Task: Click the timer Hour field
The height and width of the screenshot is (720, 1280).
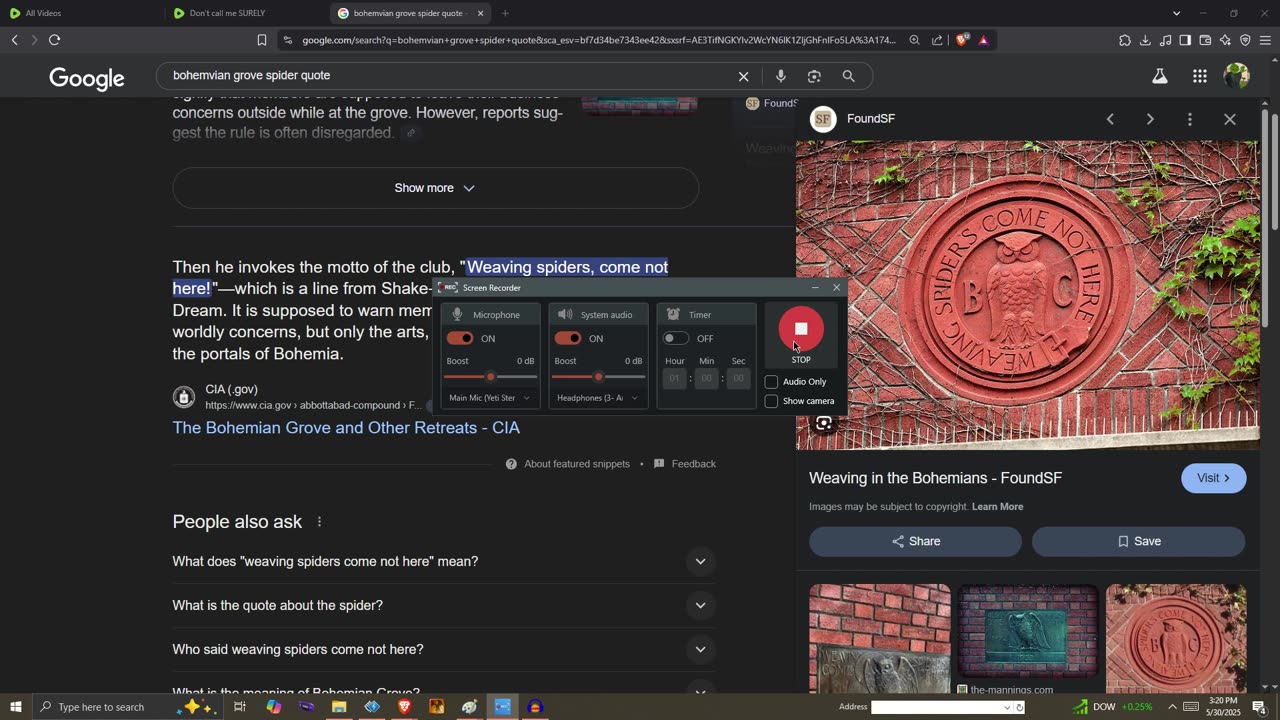Action: coord(674,379)
